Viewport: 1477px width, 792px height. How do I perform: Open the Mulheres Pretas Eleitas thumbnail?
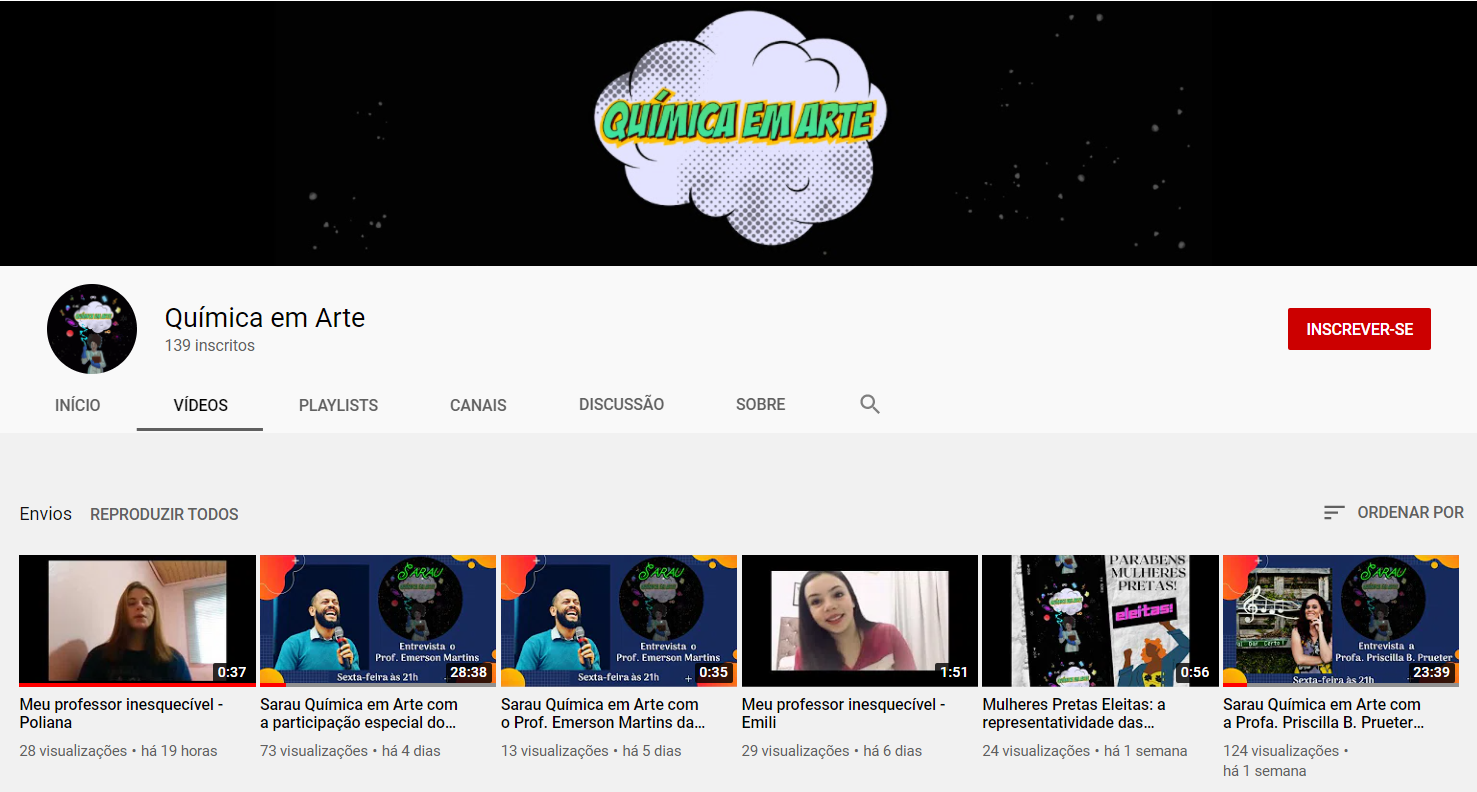coord(1100,621)
